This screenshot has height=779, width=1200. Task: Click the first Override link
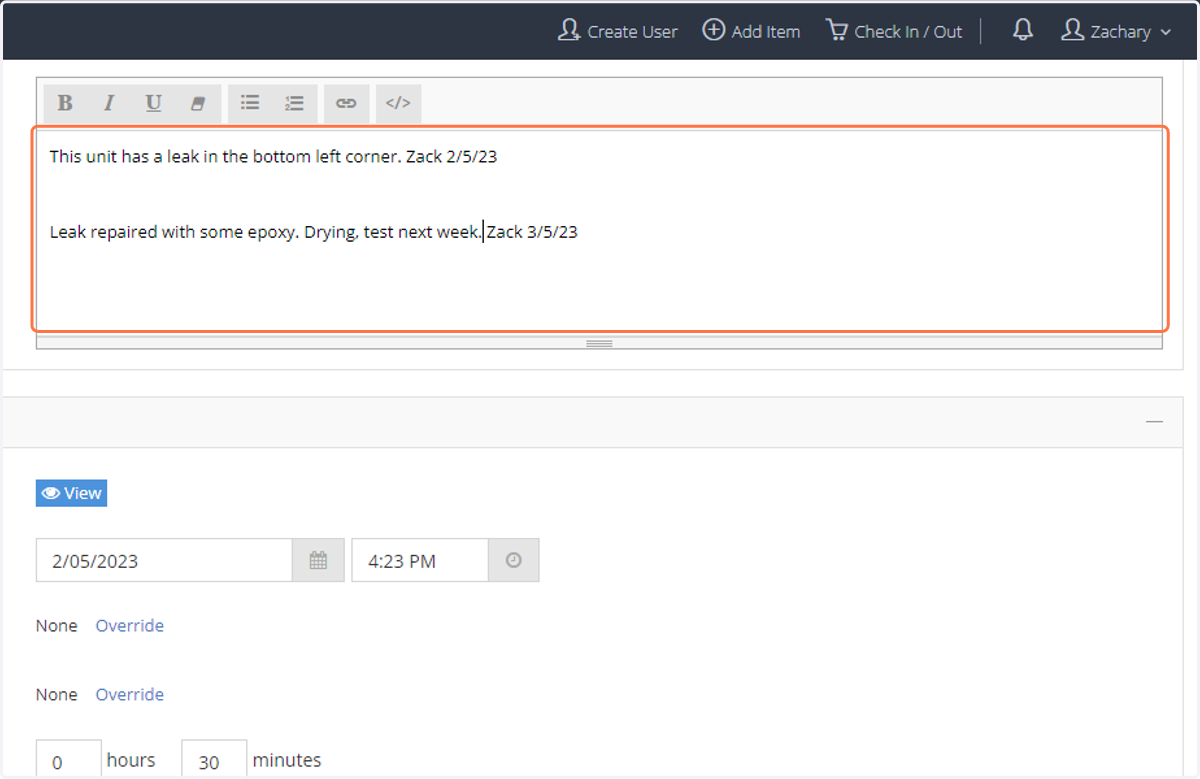pyautogui.click(x=130, y=626)
